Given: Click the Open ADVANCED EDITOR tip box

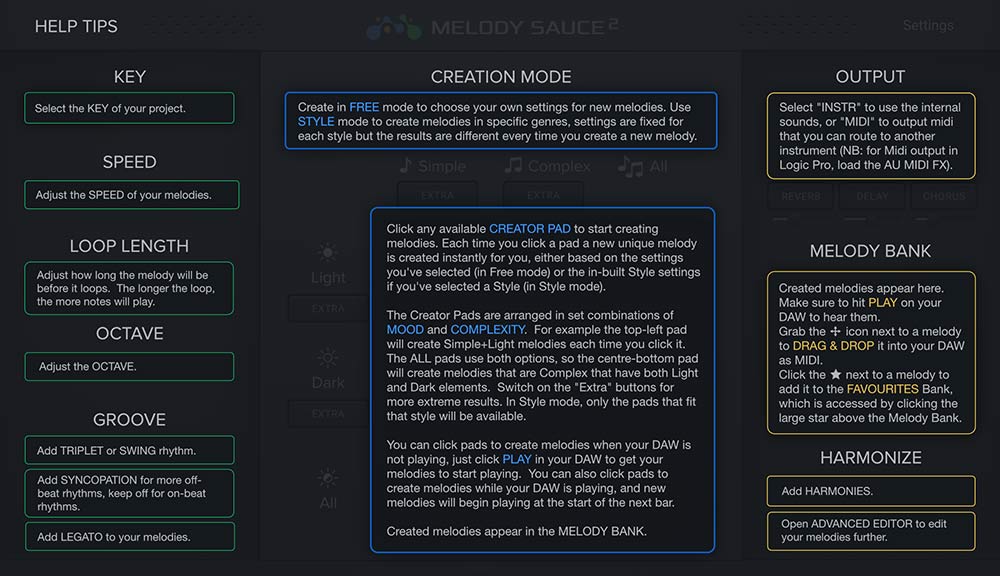Looking at the screenshot, I should (x=871, y=531).
